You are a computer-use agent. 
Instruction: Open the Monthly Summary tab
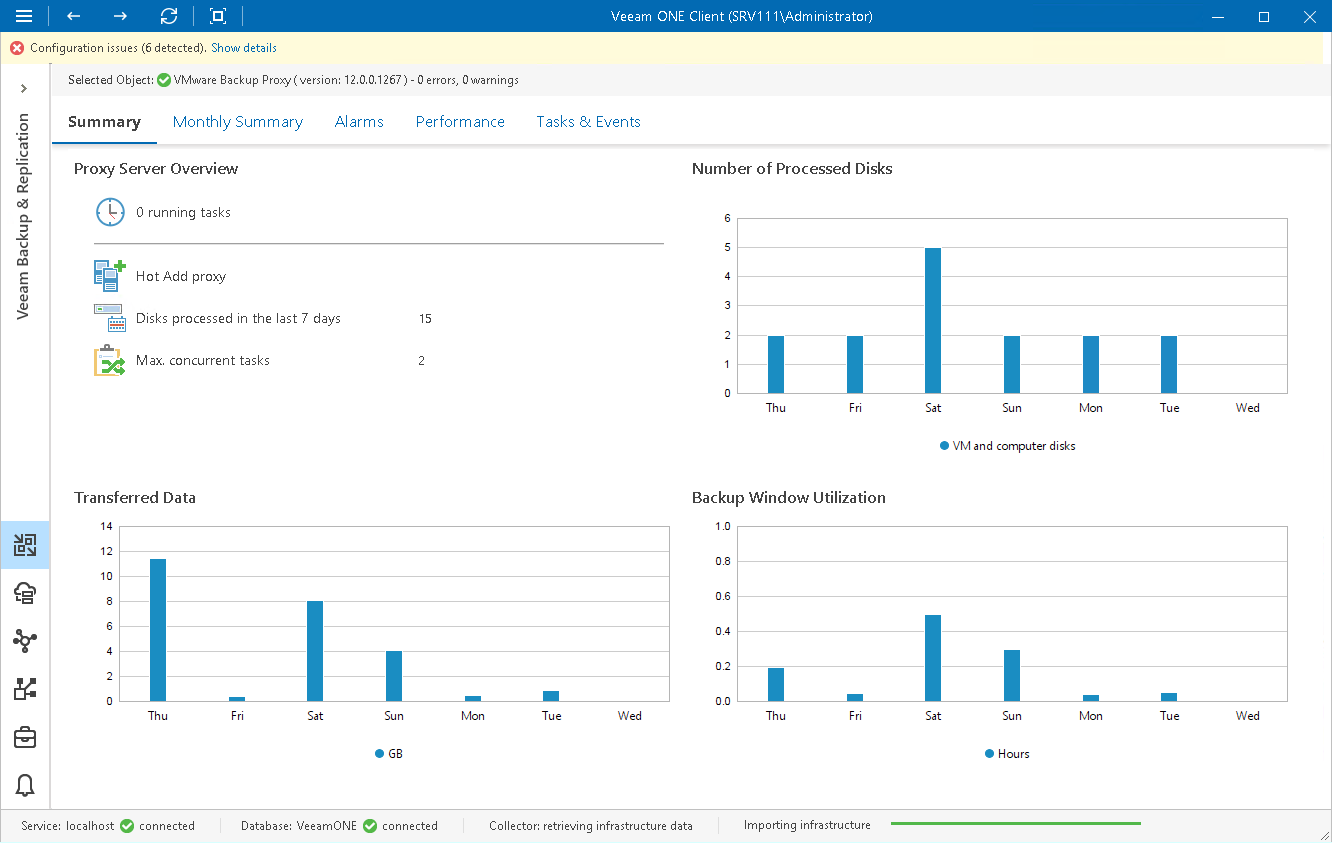238,121
